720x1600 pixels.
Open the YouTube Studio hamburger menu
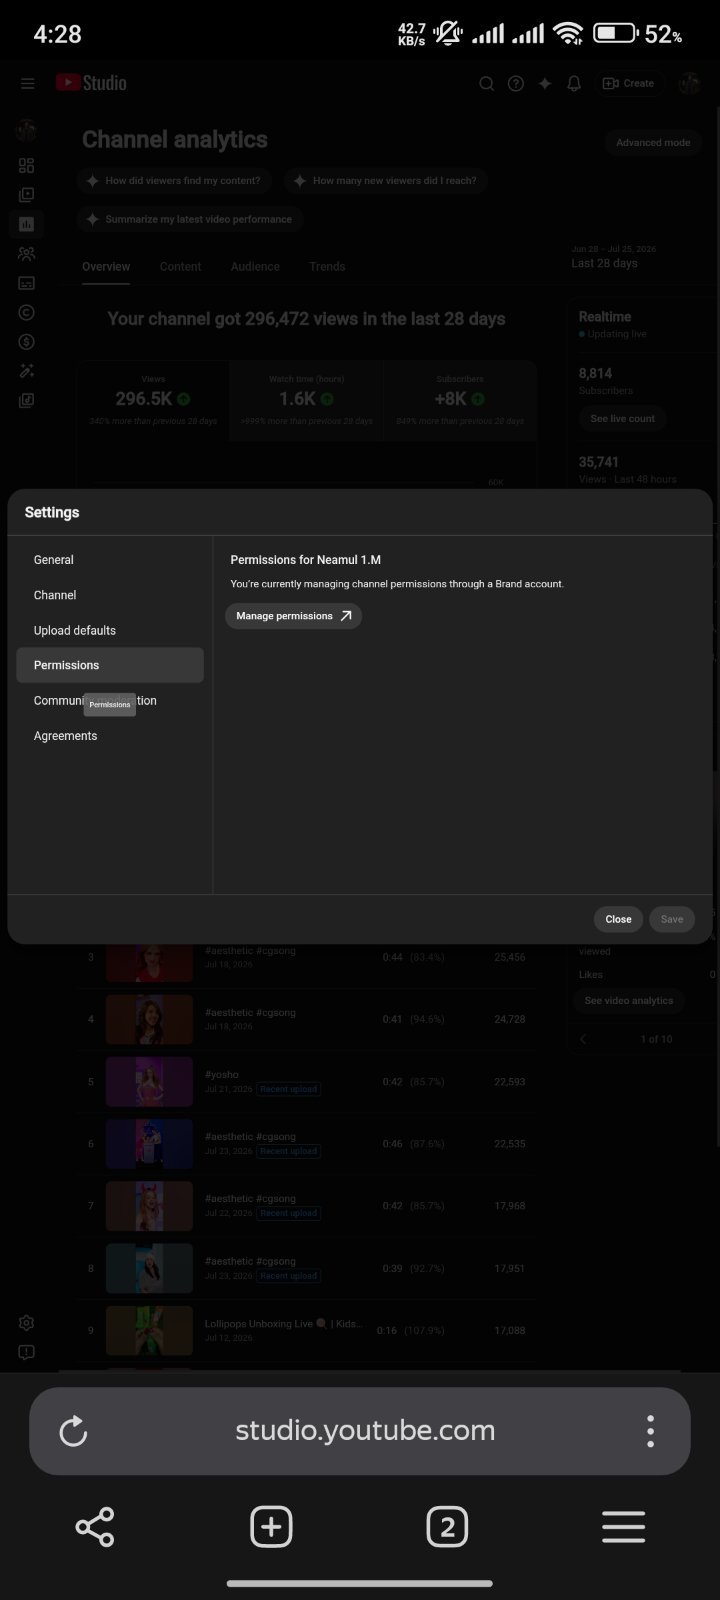pos(27,84)
